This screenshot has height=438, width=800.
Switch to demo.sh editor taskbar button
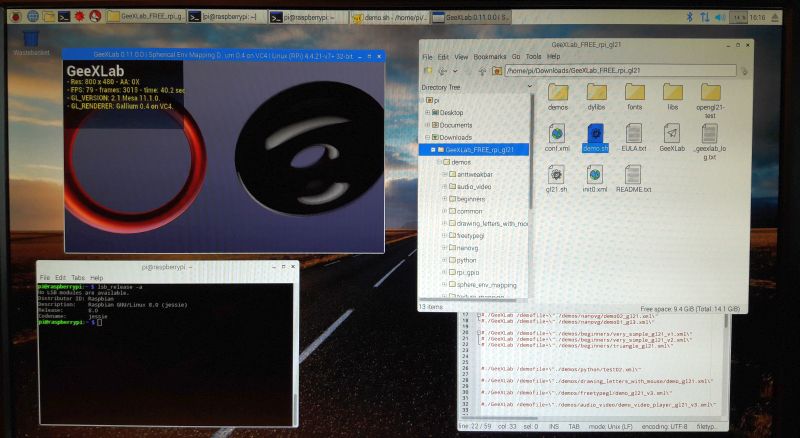click(x=389, y=17)
